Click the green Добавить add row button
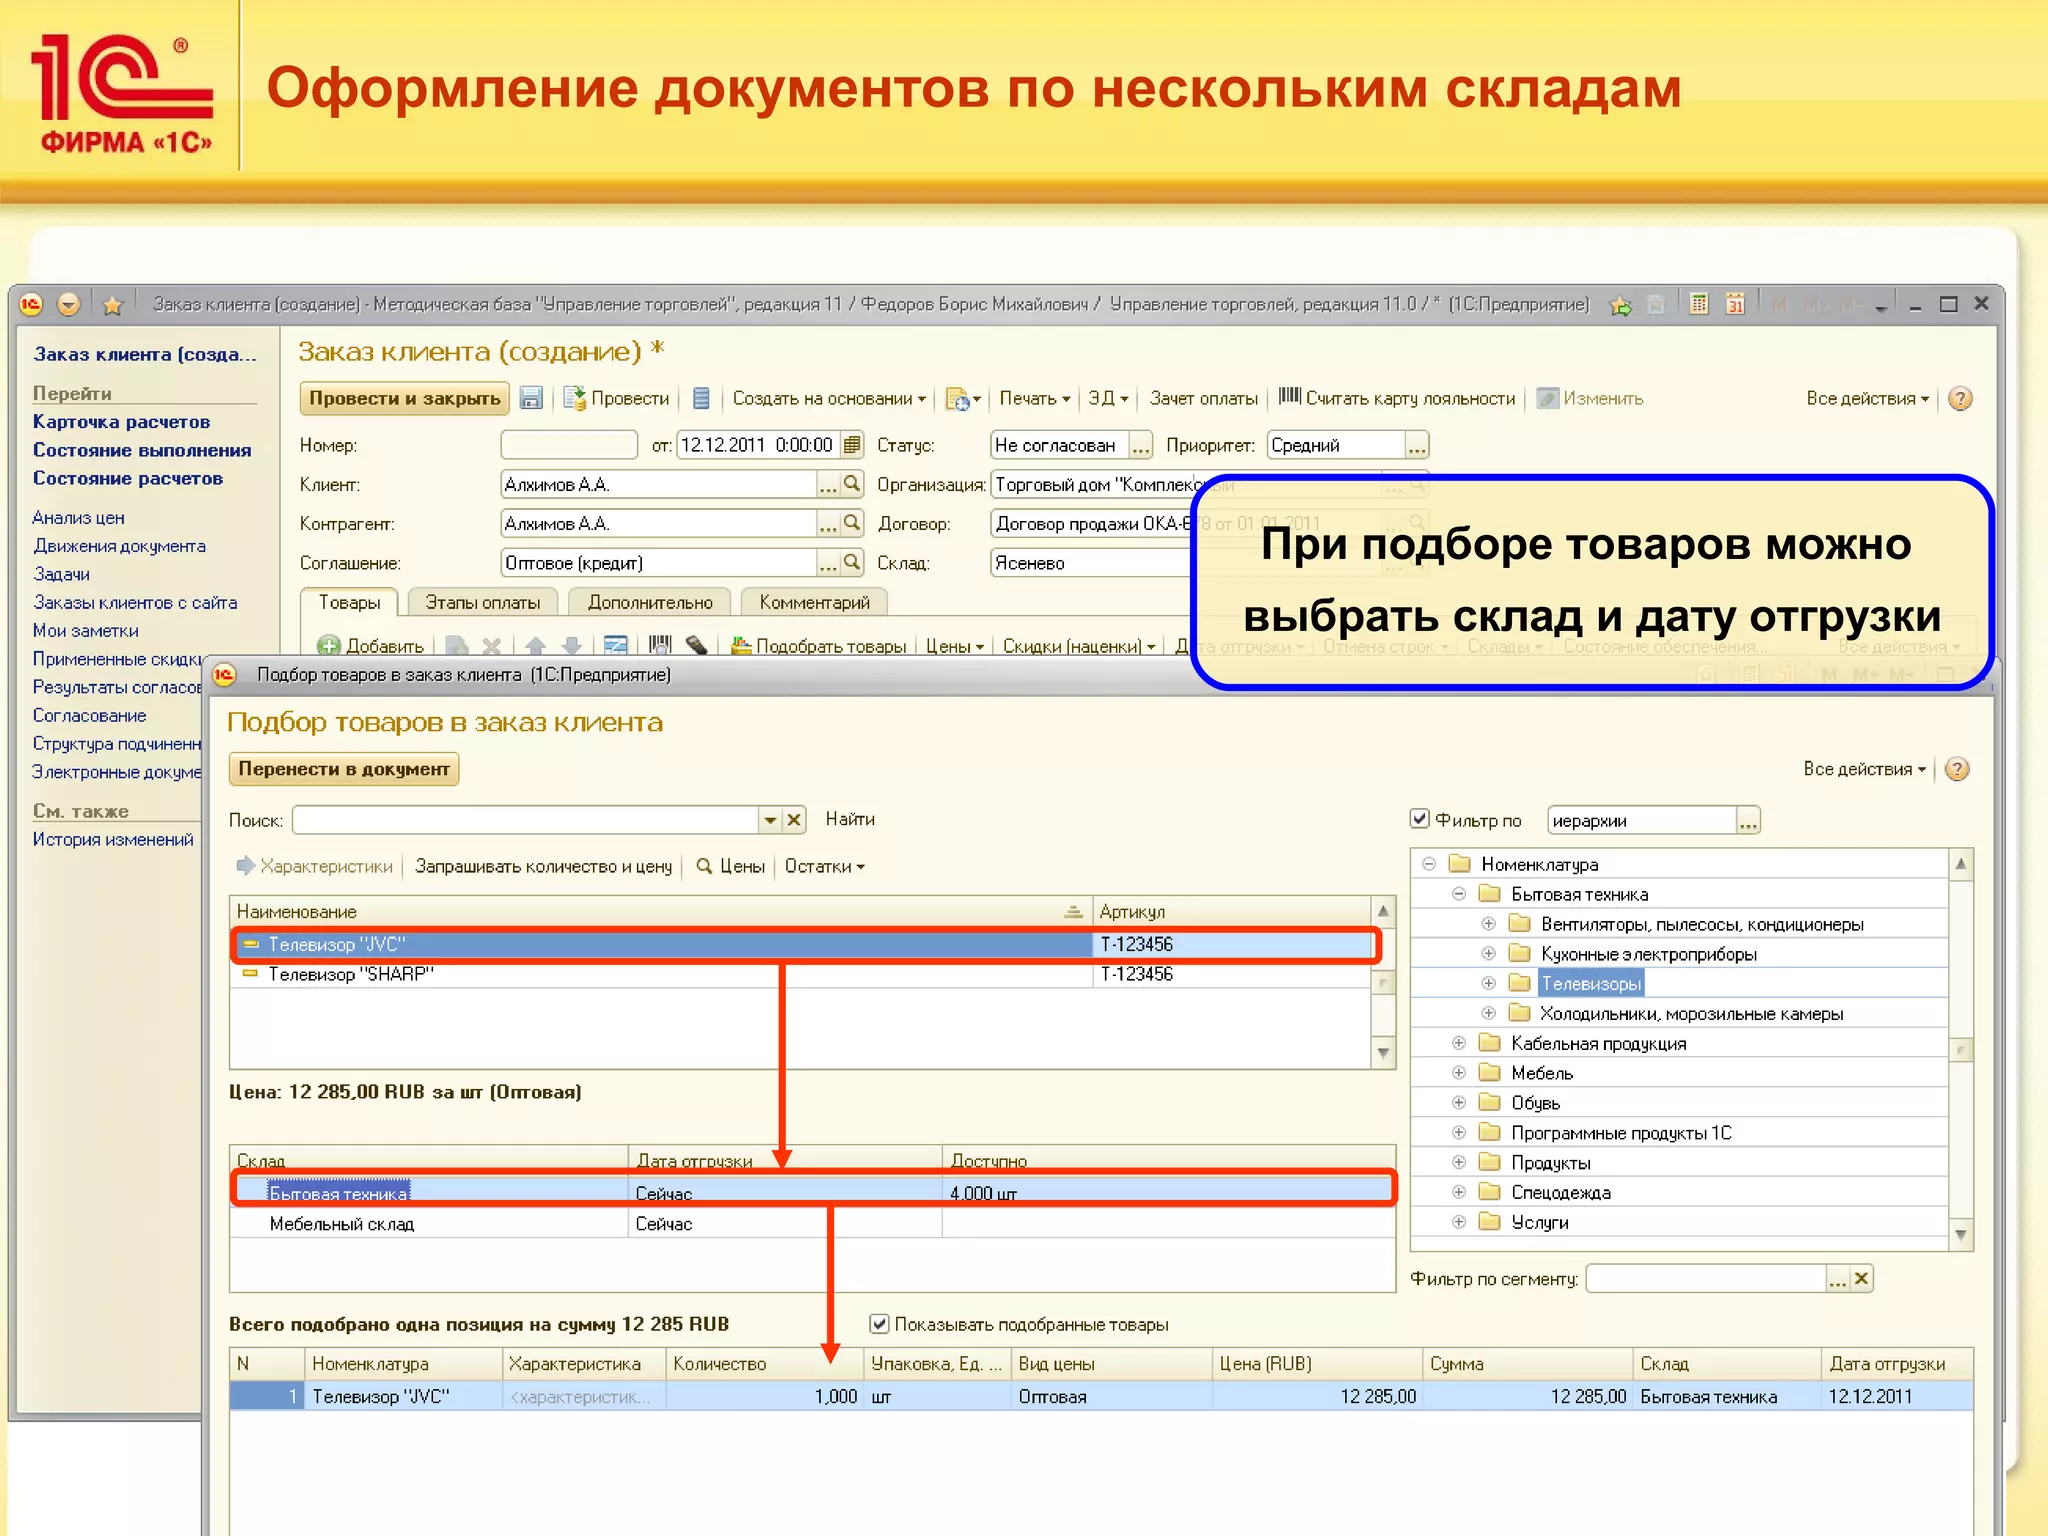This screenshot has width=2048, height=1536. click(x=371, y=646)
